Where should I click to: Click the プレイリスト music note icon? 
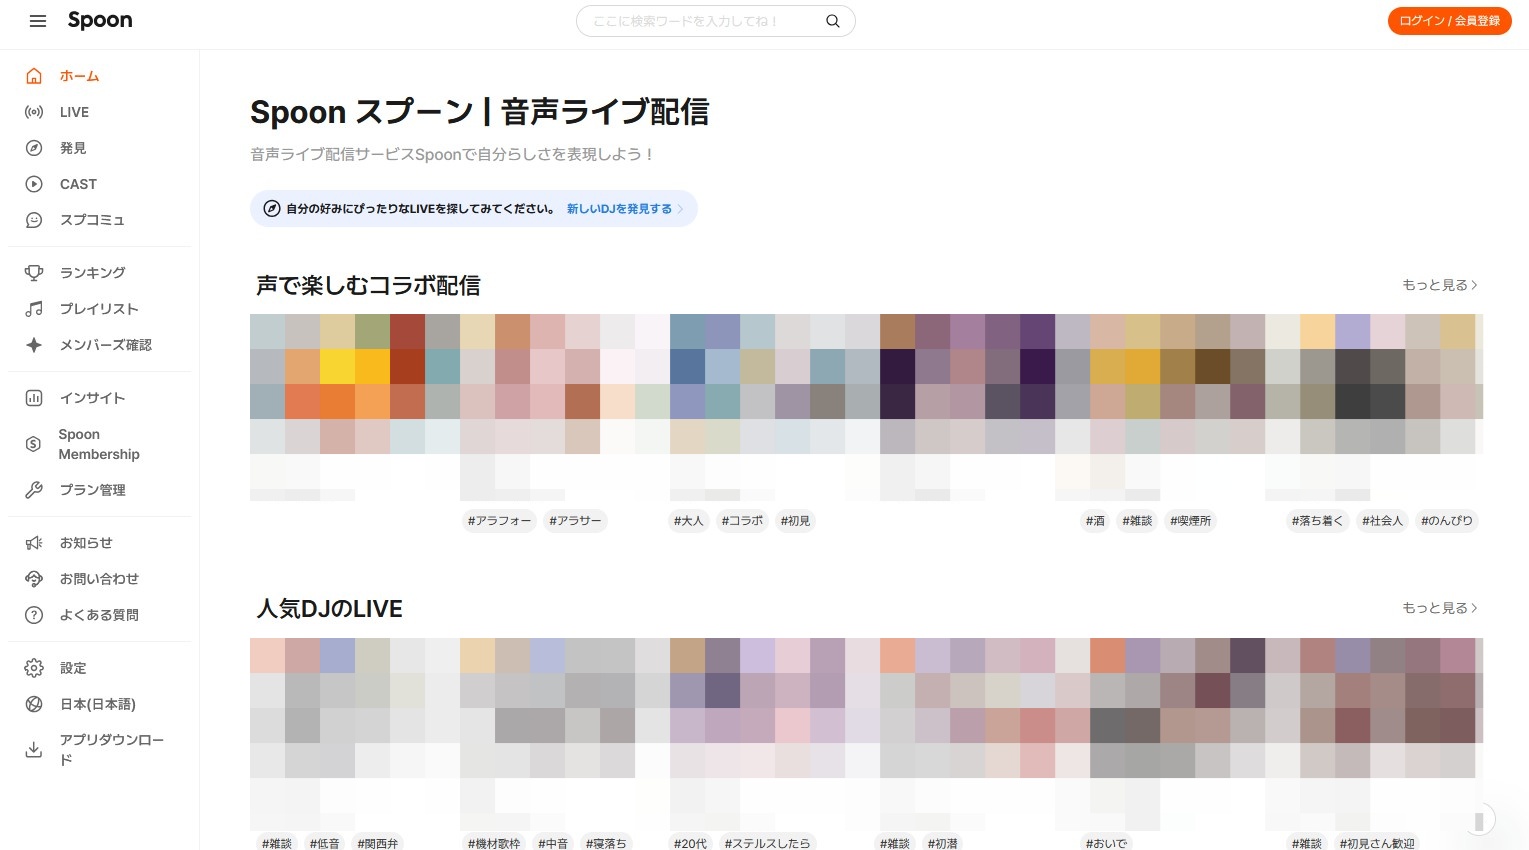click(34, 309)
